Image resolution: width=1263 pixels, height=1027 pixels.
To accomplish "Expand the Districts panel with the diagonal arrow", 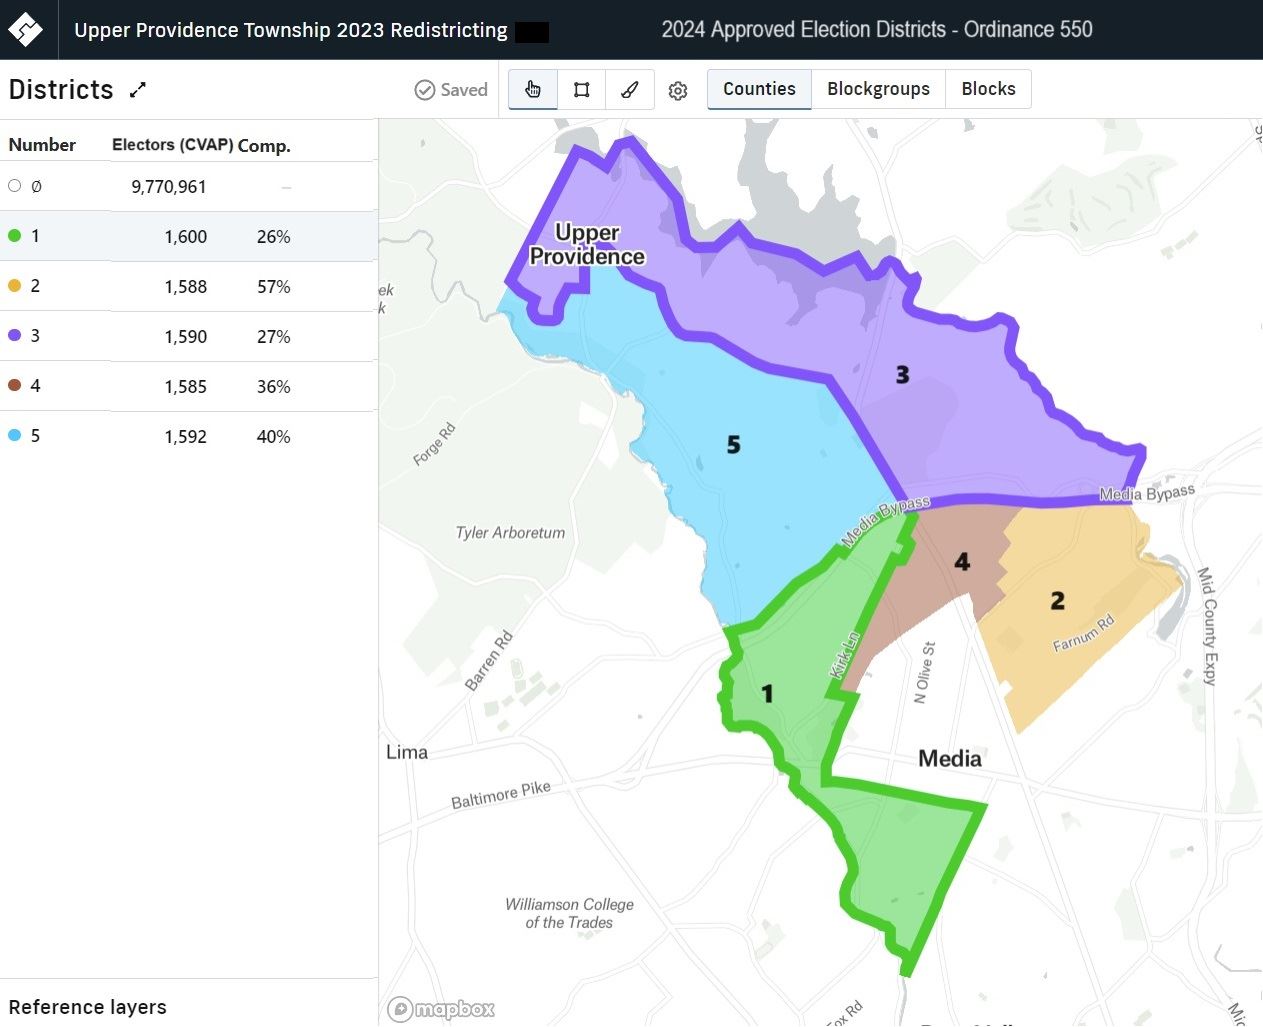I will click(x=137, y=89).
